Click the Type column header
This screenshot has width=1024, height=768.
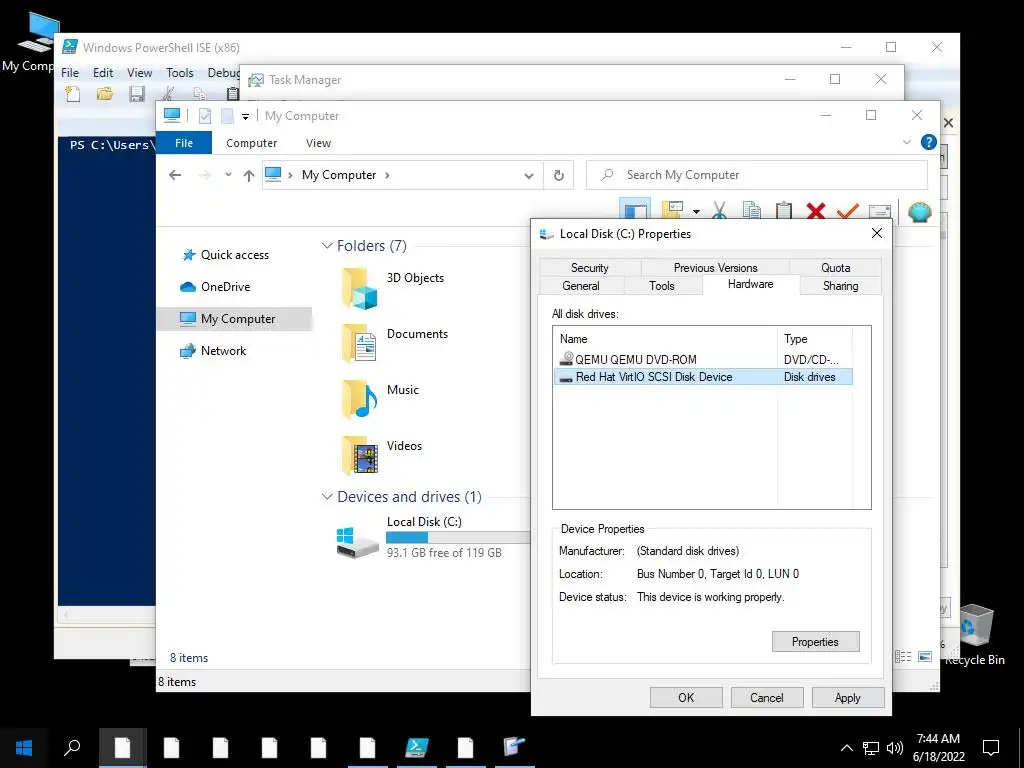coord(814,339)
